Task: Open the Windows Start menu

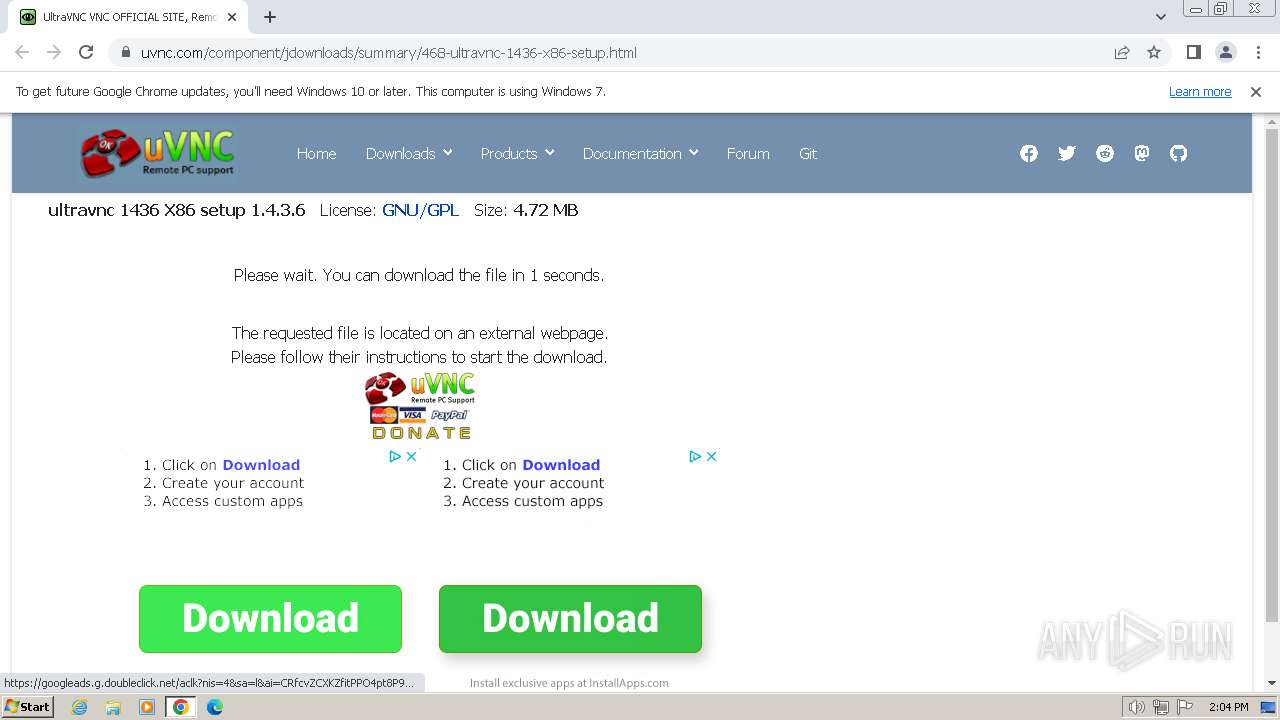Action: point(28,707)
